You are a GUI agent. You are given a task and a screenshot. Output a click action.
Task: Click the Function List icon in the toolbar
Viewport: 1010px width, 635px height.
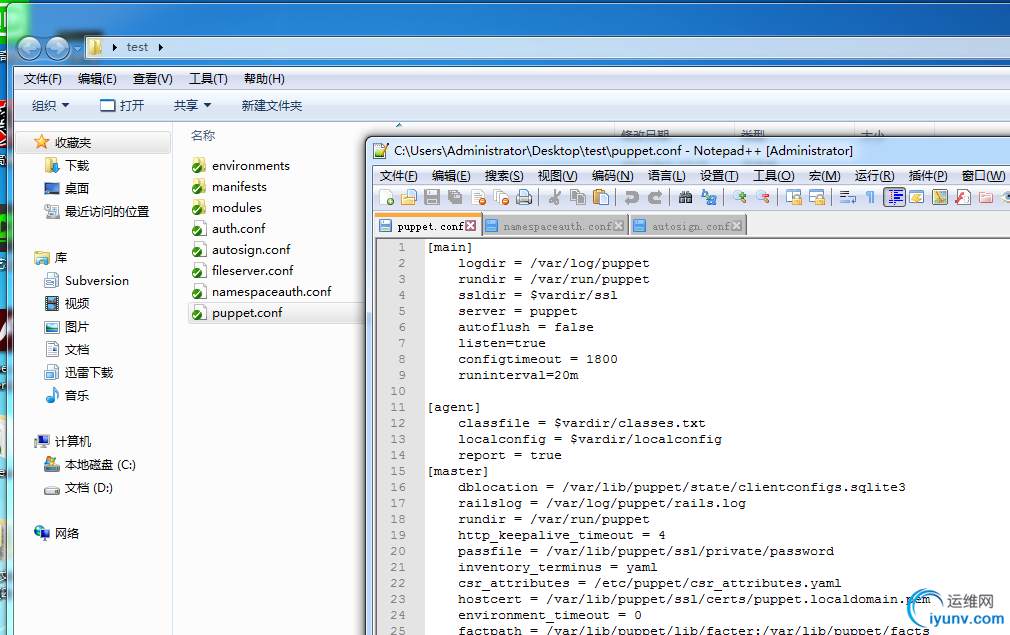point(963,198)
